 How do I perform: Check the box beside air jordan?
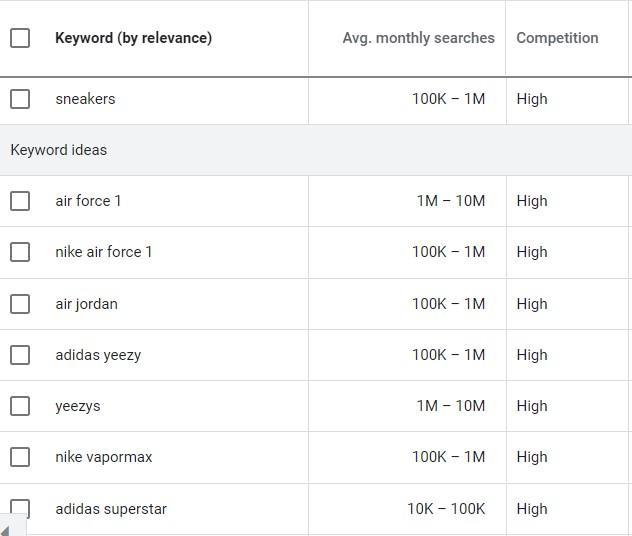point(20,304)
